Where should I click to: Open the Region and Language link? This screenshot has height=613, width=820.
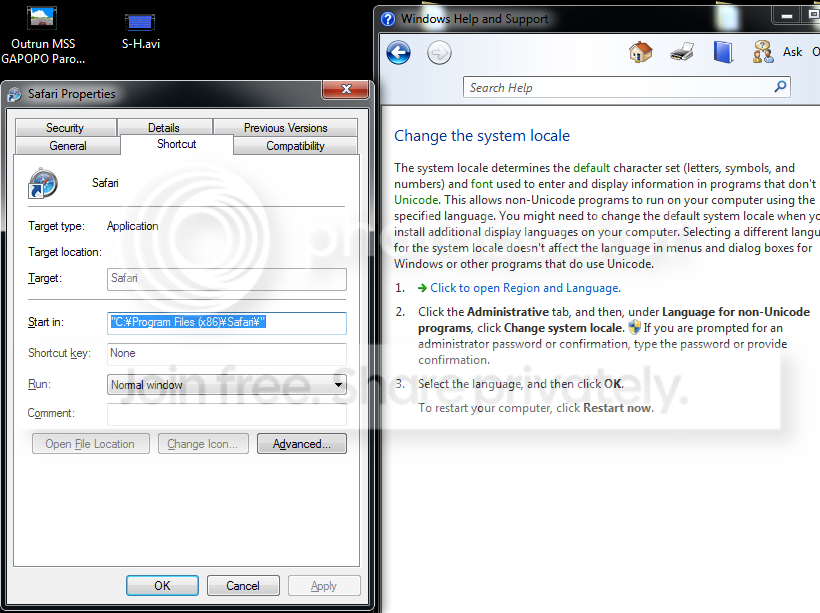[525, 288]
